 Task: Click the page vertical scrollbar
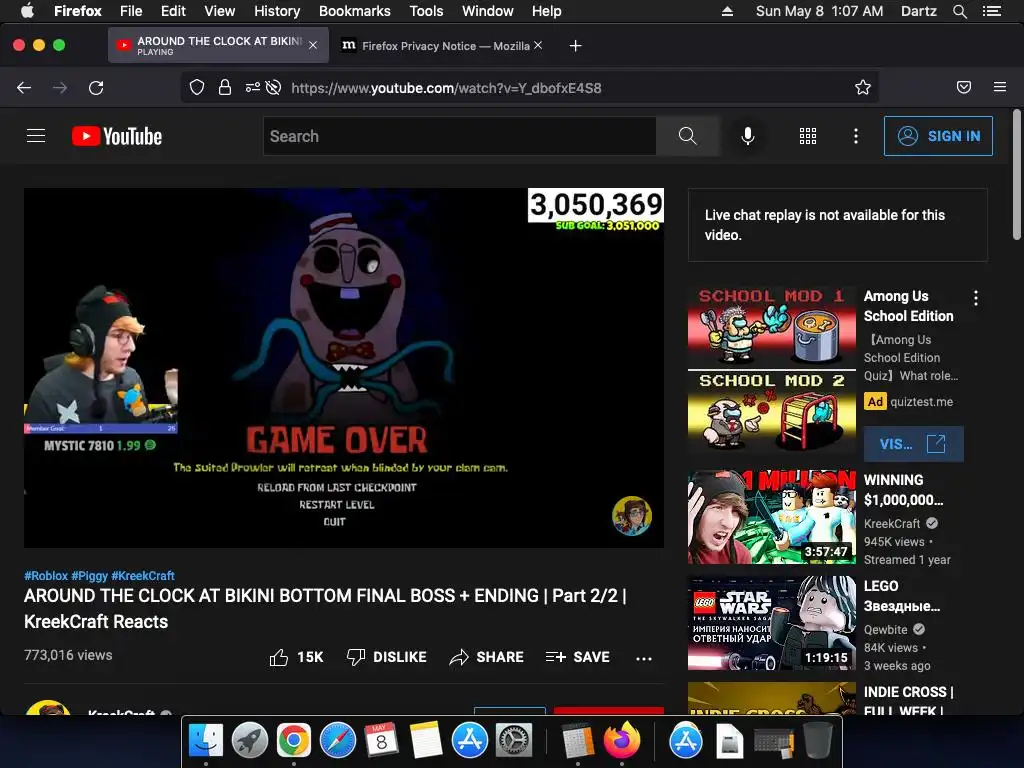coord(1016,174)
